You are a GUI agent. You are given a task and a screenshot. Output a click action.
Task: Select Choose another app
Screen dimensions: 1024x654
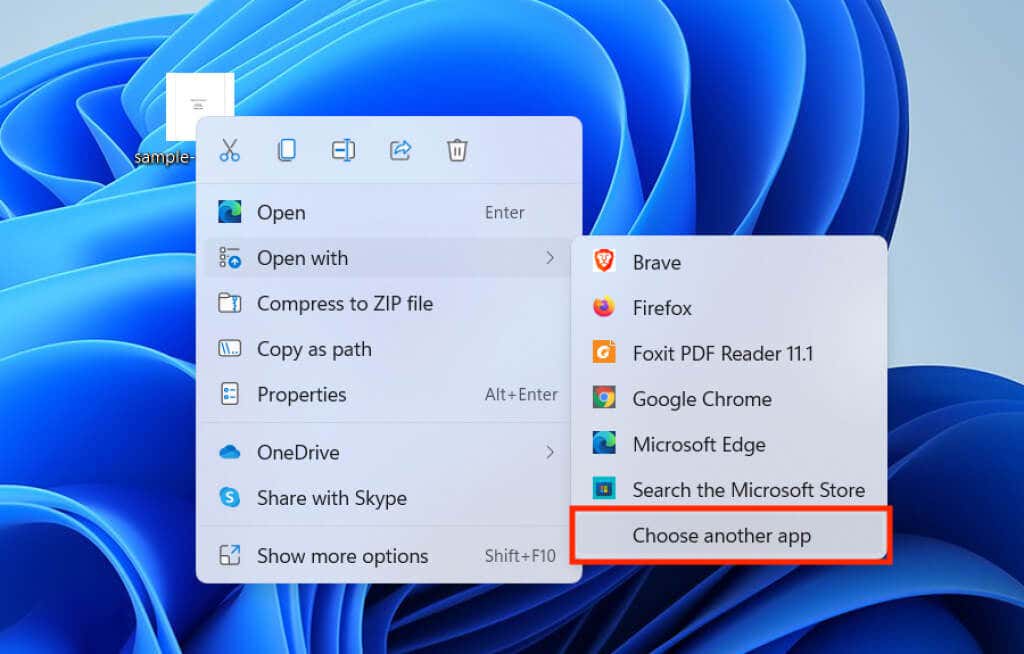(x=721, y=536)
